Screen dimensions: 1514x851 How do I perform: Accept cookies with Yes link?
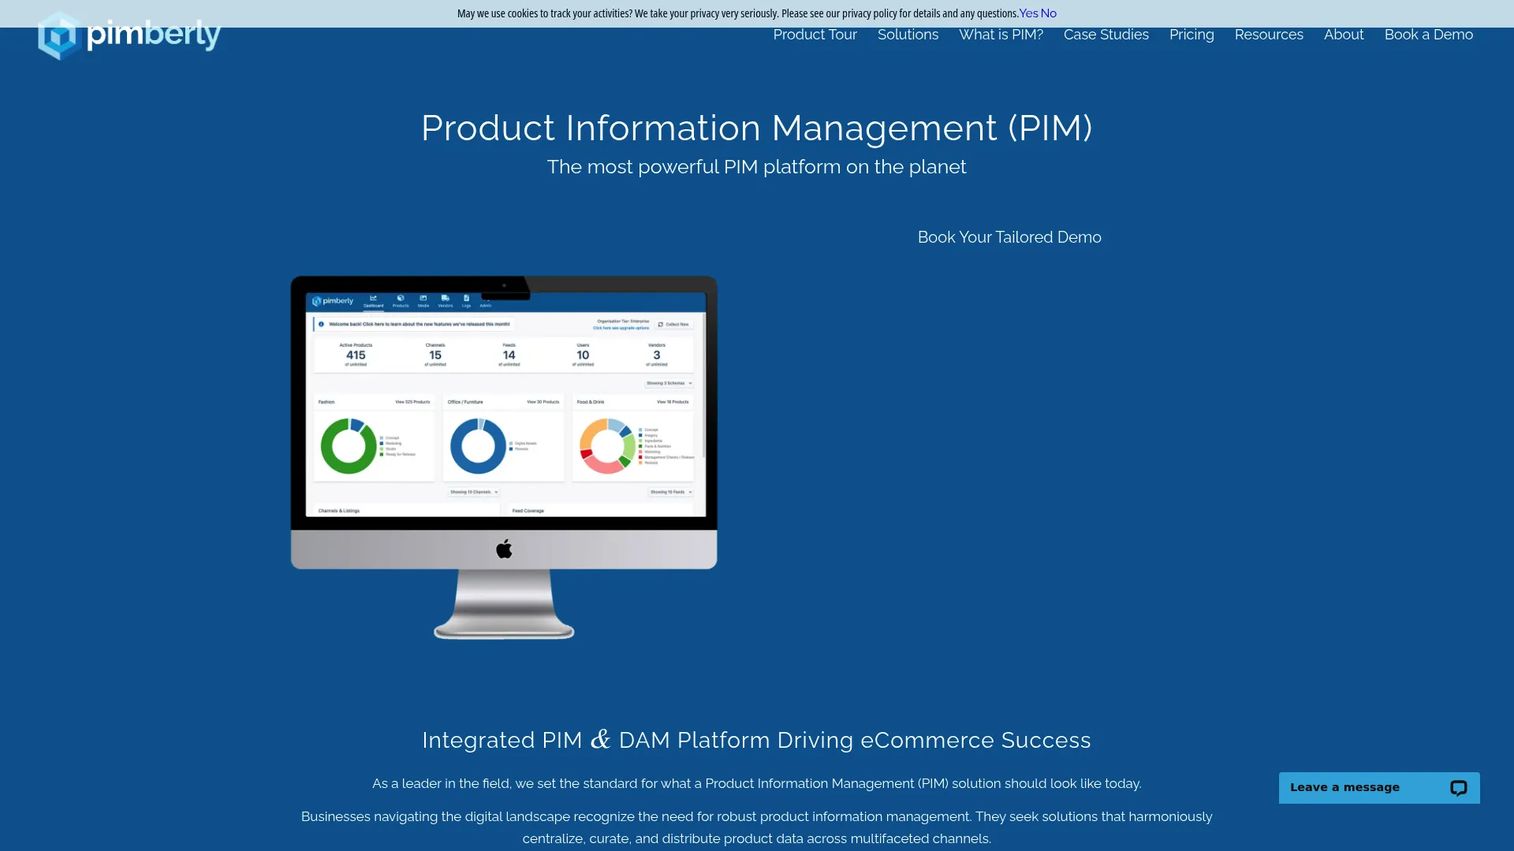tap(1028, 13)
